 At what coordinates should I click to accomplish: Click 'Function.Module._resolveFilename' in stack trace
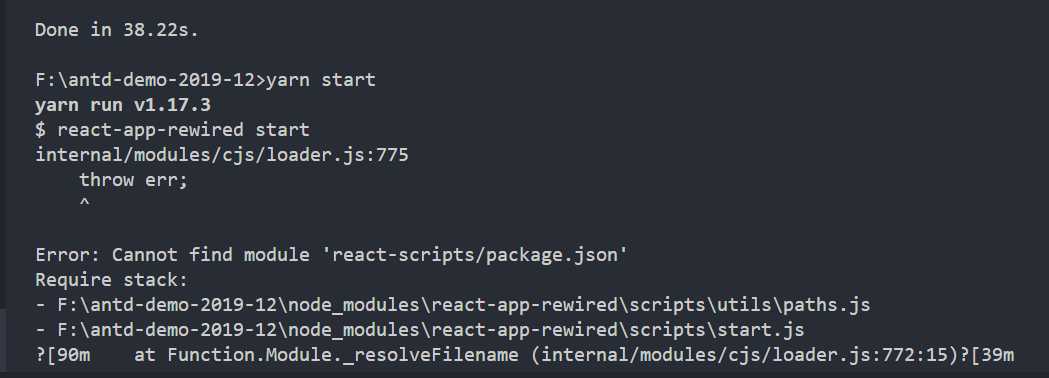pos(343,355)
